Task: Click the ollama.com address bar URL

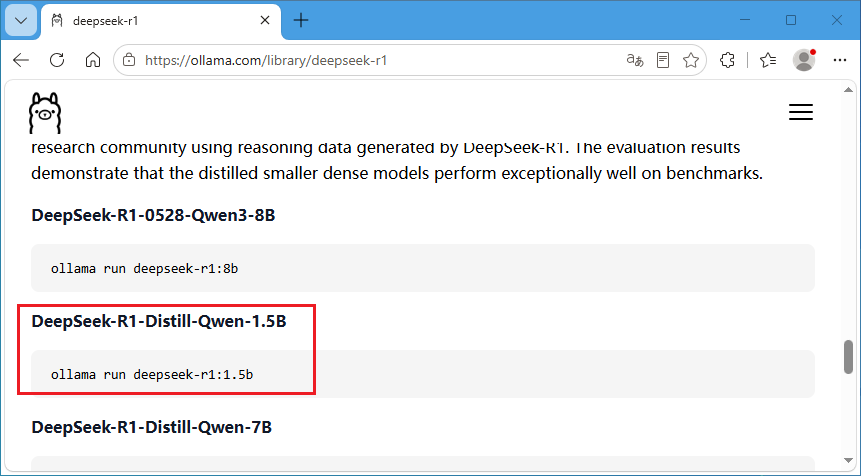Action: coord(266,60)
